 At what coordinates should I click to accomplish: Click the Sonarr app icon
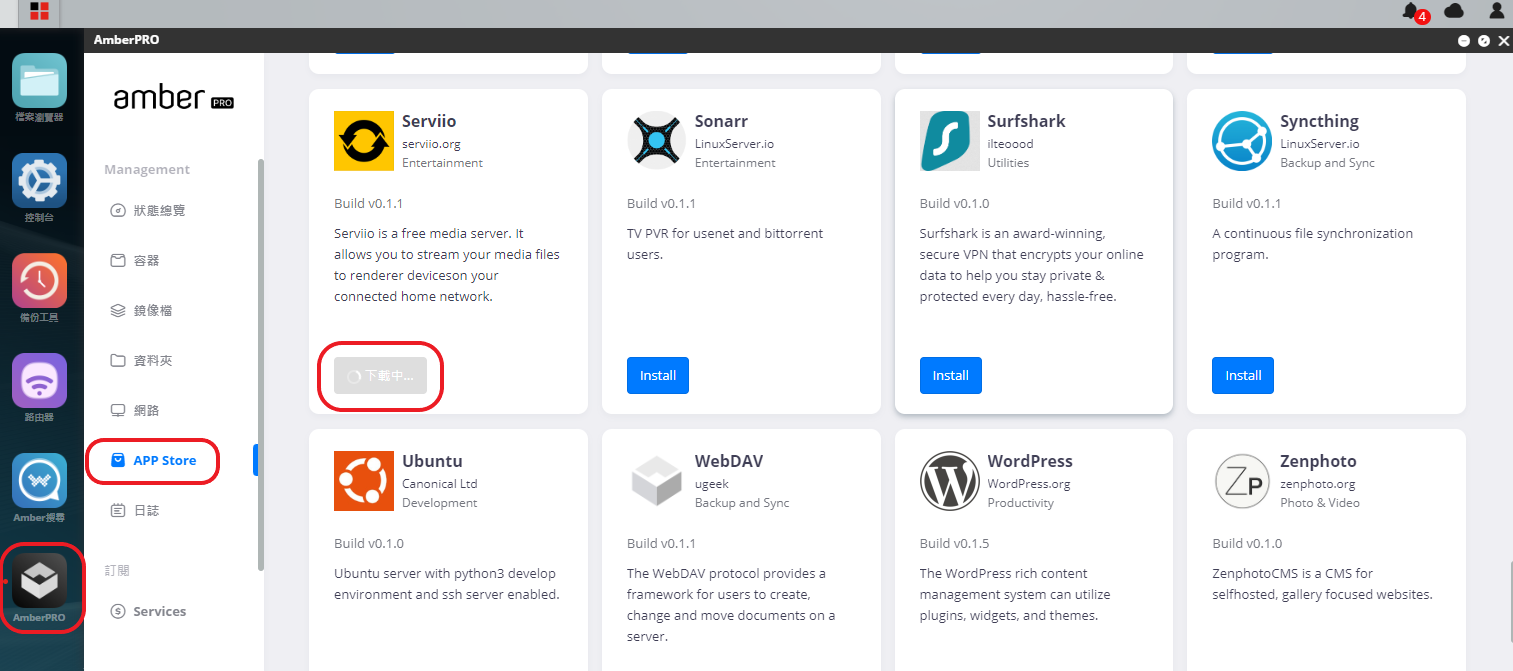657,141
